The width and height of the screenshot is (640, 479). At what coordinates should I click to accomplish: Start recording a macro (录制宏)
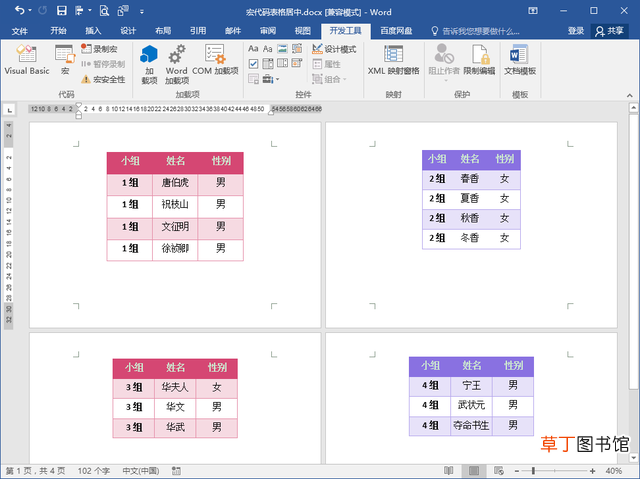99,49
